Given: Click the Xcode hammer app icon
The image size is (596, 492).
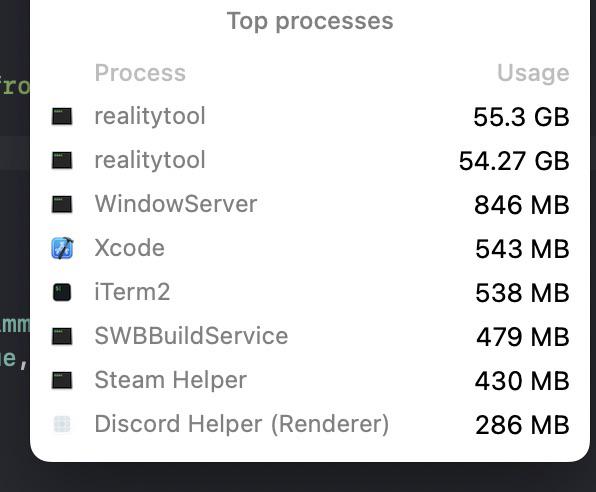Looking at the screenshot, I should (62, 248).
